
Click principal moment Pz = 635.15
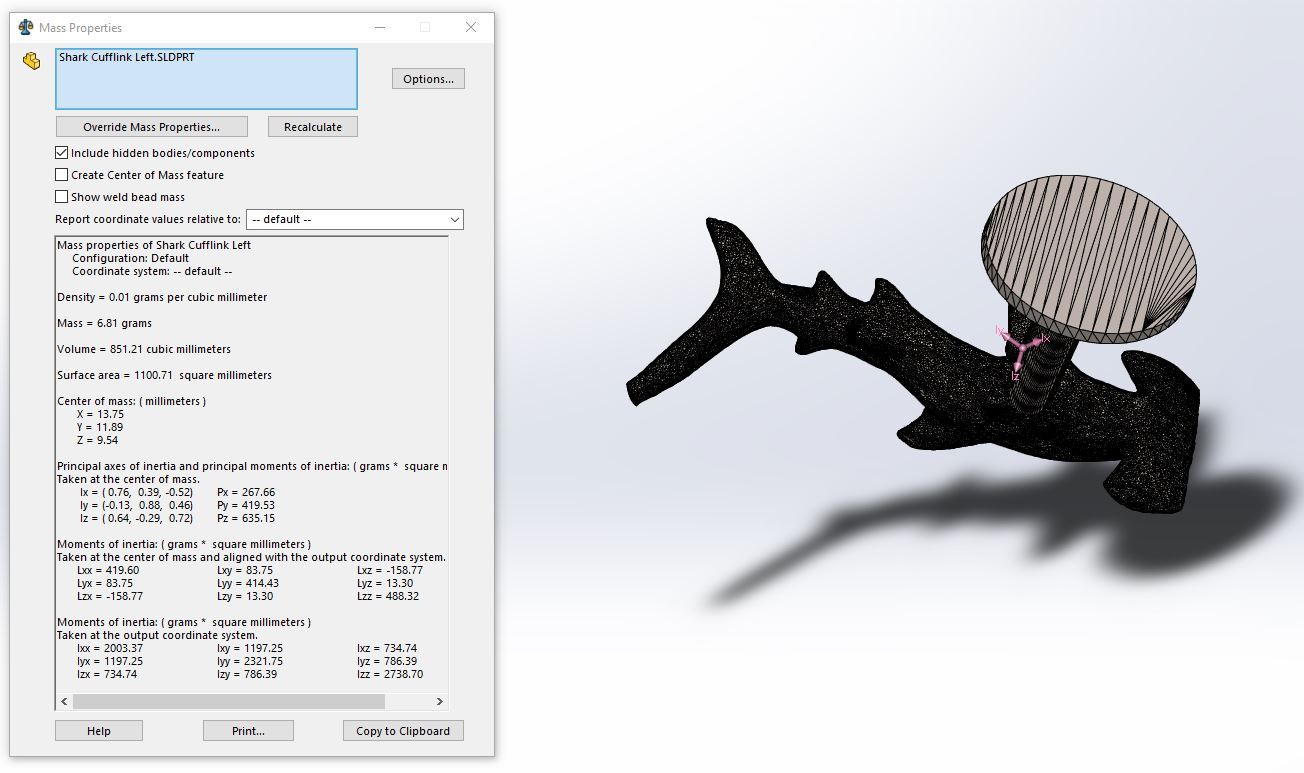click(246, 518)
